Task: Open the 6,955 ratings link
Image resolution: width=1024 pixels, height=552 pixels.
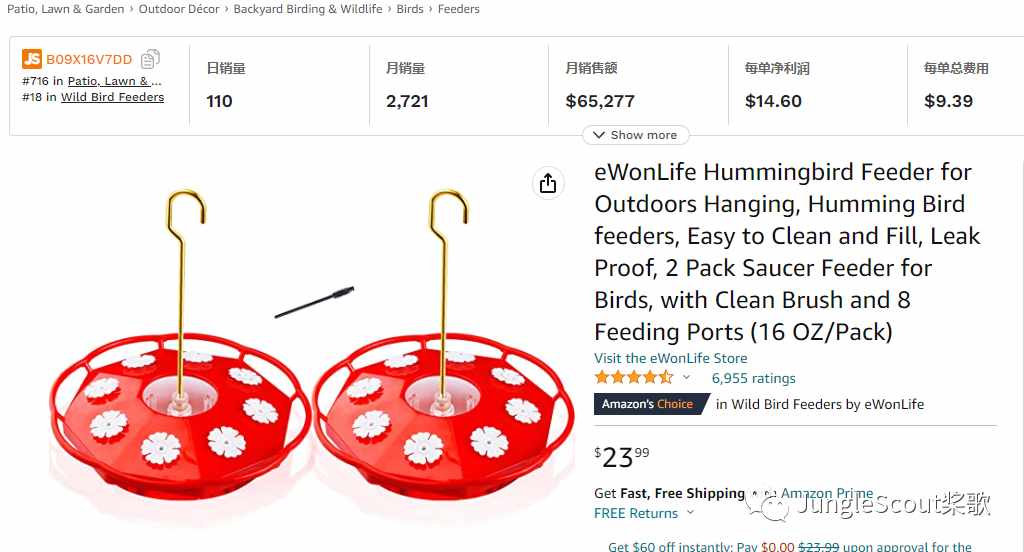Action: tap(754, 378)
